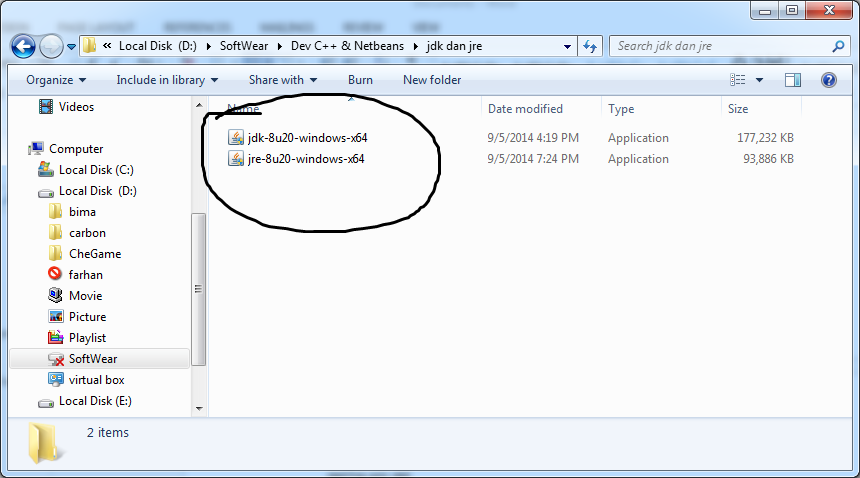Click the SoftWear folder icon in sidebar
860x478 pixels.
[x=56, y=359]
